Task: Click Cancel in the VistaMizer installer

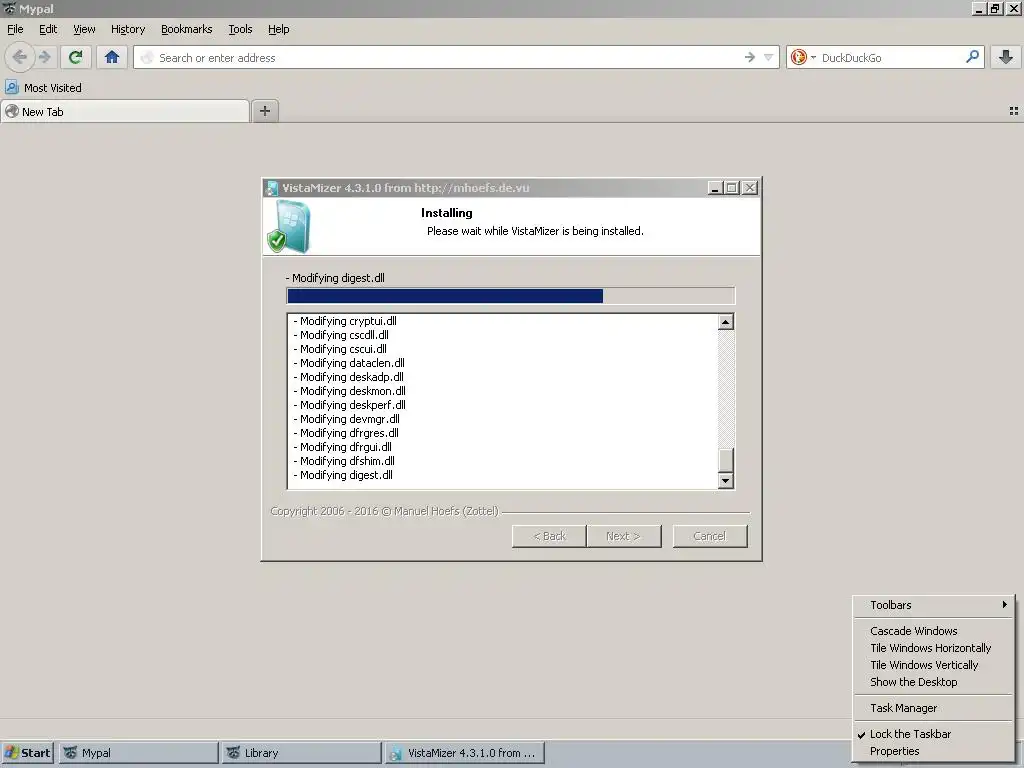Action: (x=710, y=536)
